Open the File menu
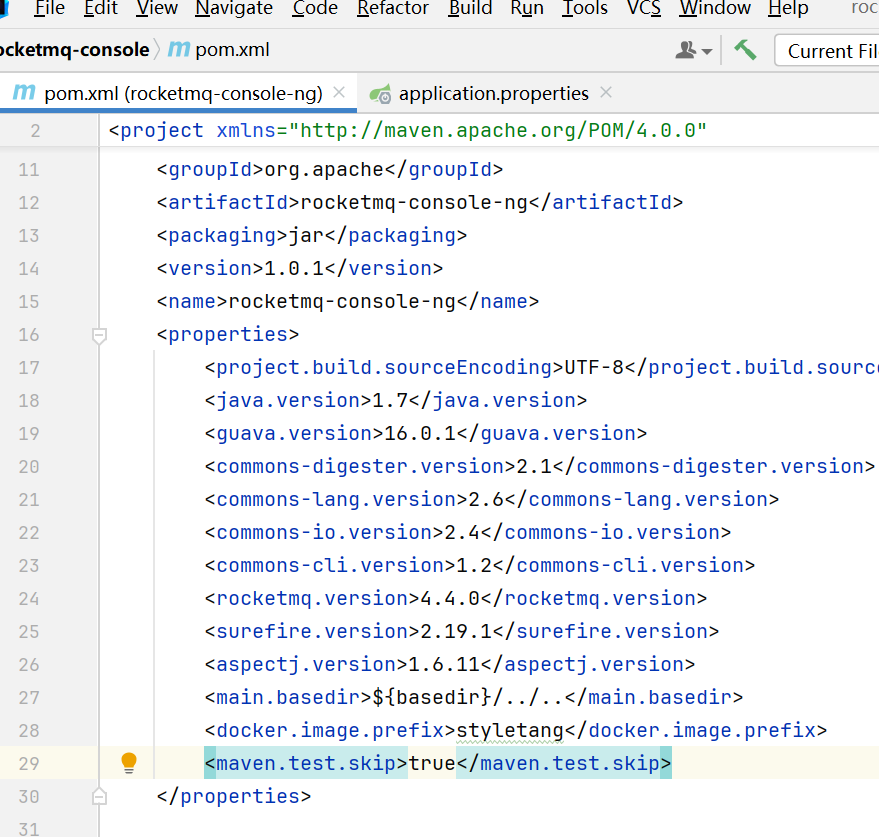The width and height of the screenshot is (879, 837). click(49, 8)
